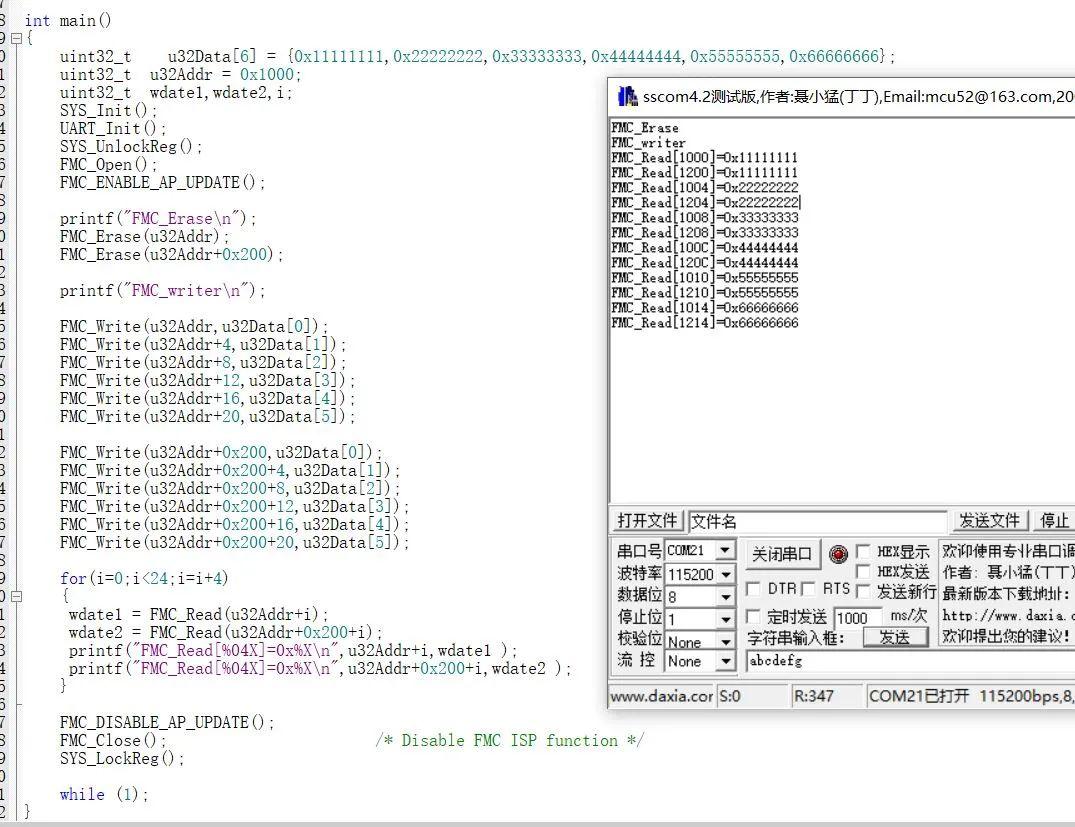Click the 停止 stop button
Viewport: 1075px width, 827px height.
1054,520
